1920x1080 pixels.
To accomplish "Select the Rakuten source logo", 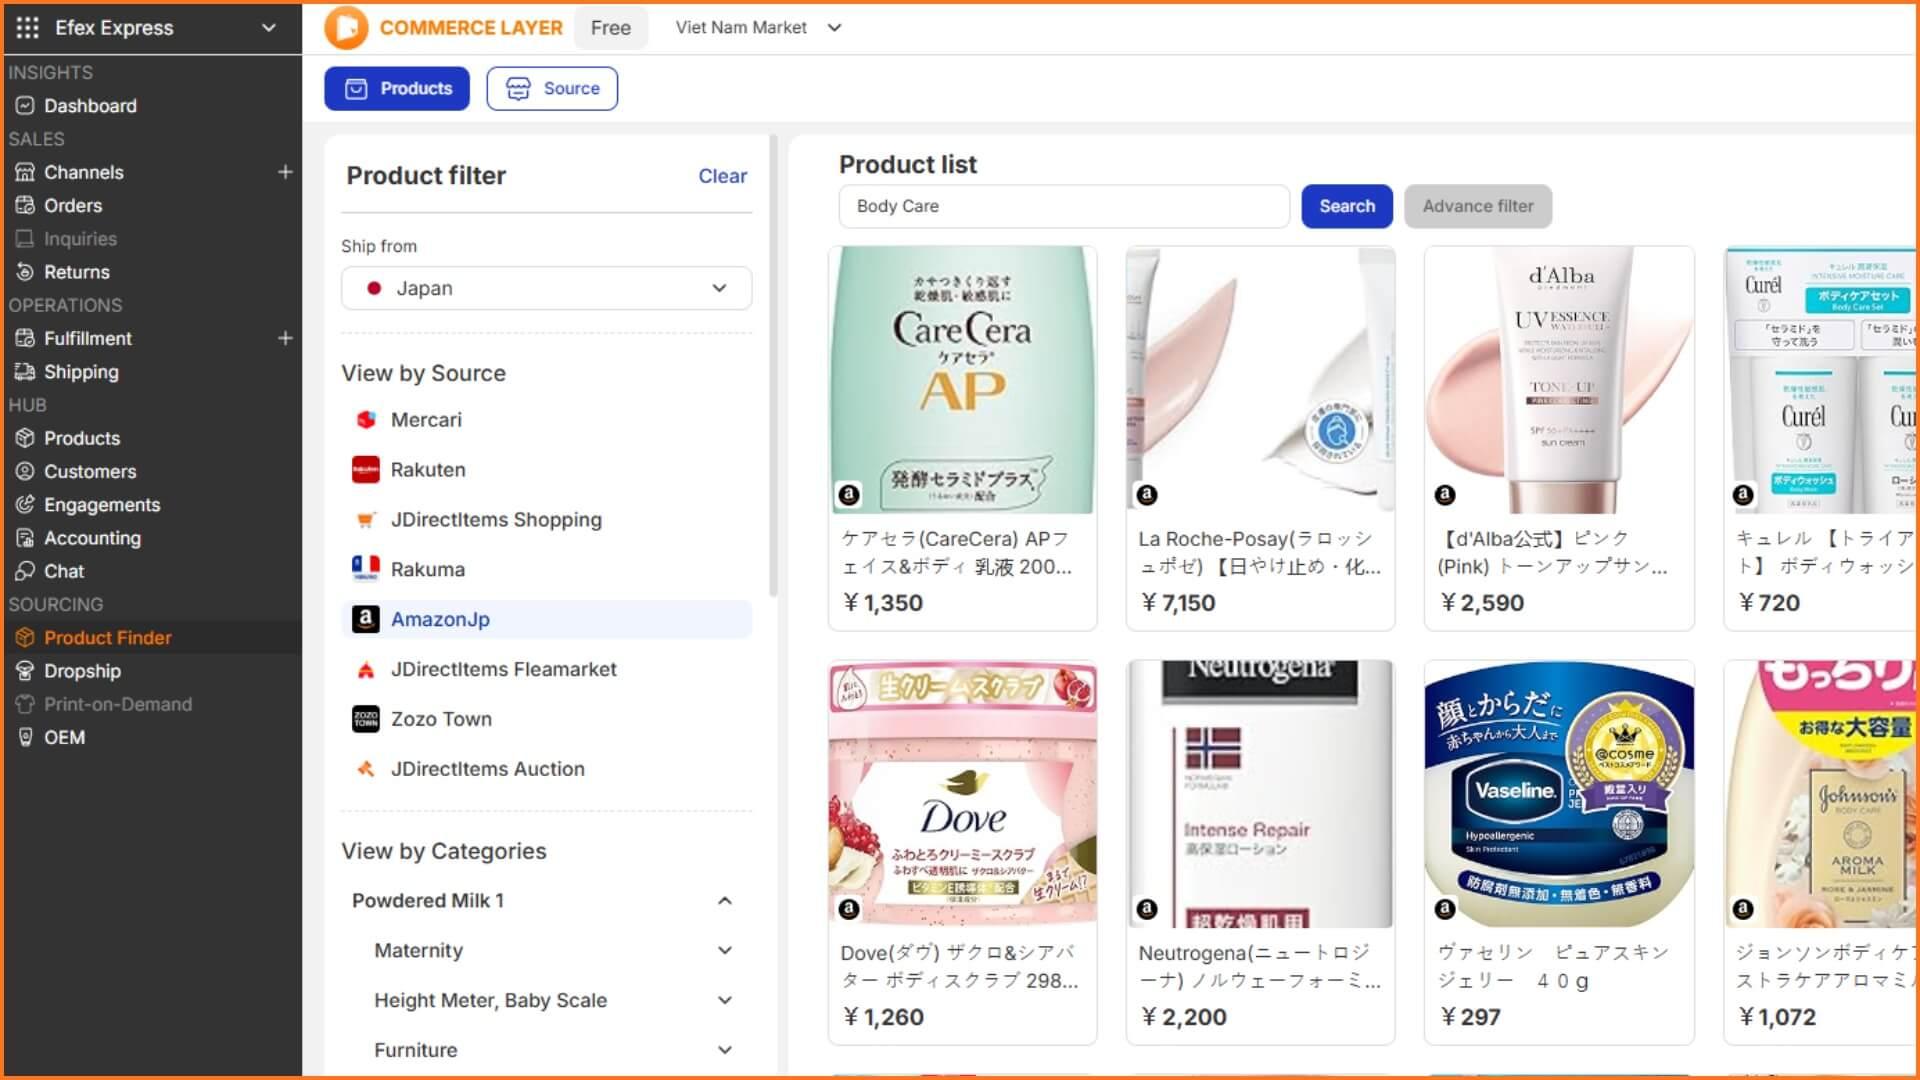I will pyautogui.click(x=366, y=470).
